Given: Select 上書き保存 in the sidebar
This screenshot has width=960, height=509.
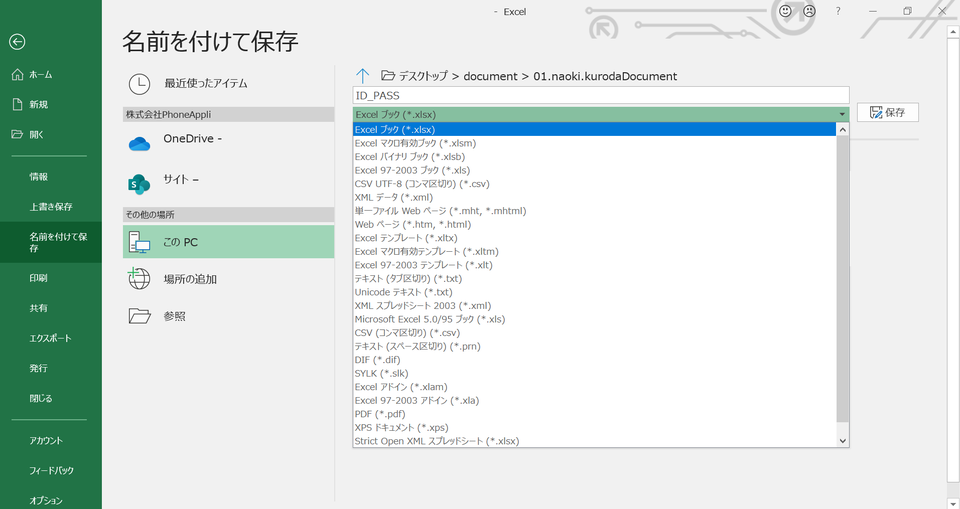Looking at the screenshot, I should (51, 207).
